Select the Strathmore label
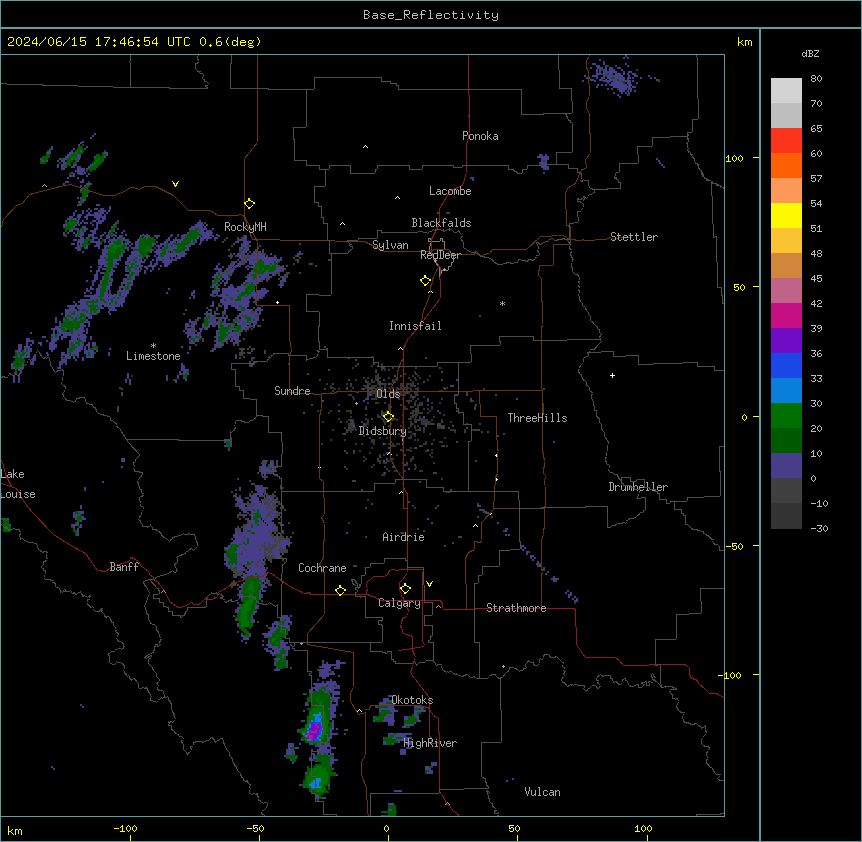The image size is (862, 842). coord(516,608)
